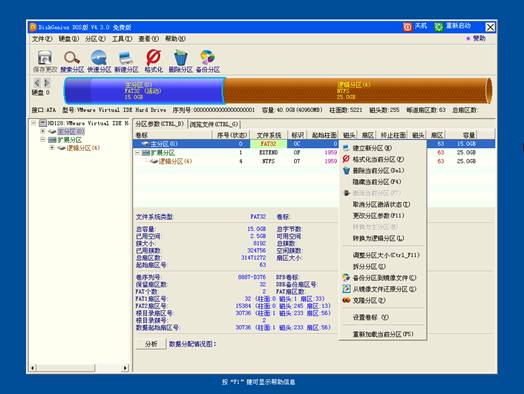This screenshot has width=524, height=394.
Task: Collapse 扩展分区 in the left tree
Action: click(43, 140)
